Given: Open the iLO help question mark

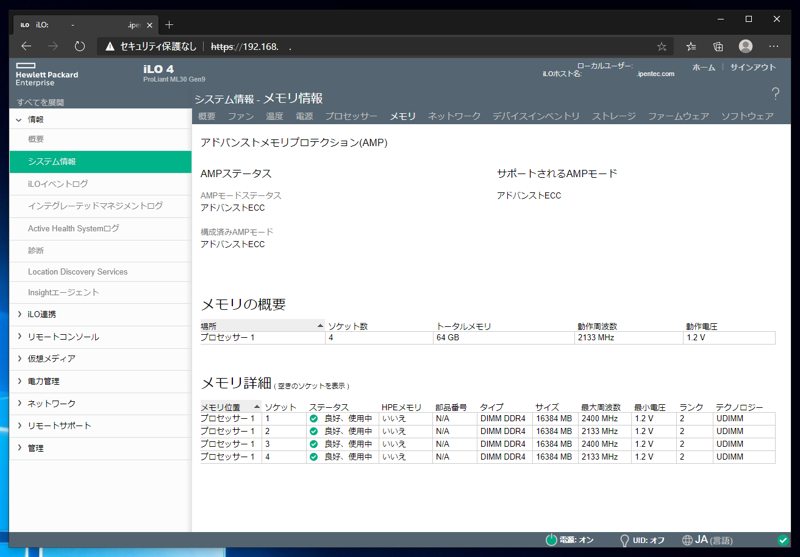Looking at the screenshot, I should tap(776, 93).
